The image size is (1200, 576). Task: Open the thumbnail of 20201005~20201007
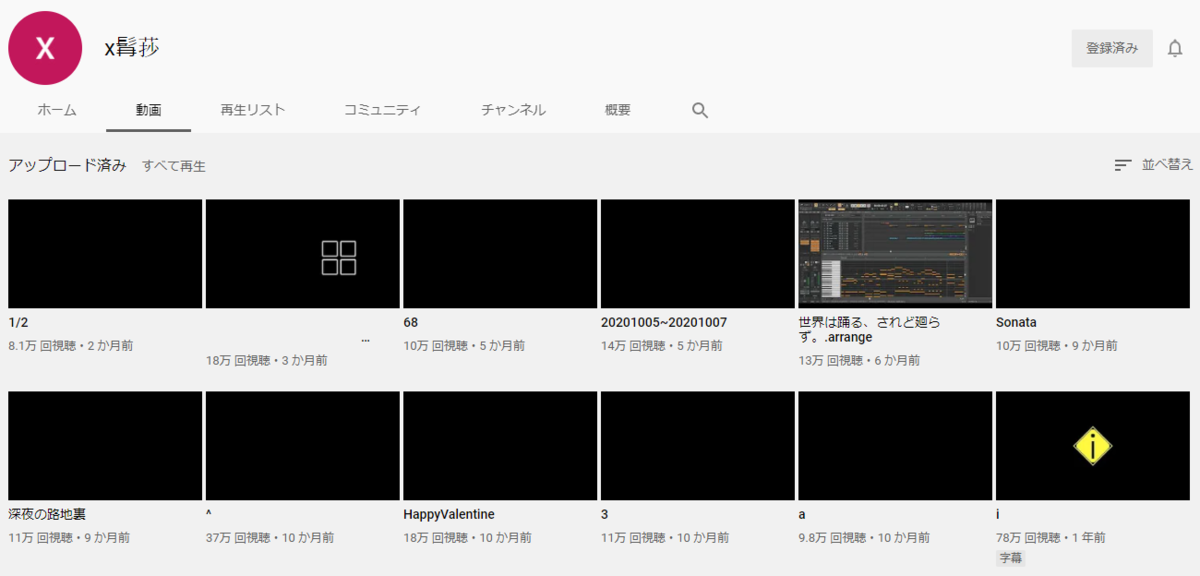point(698,253)
